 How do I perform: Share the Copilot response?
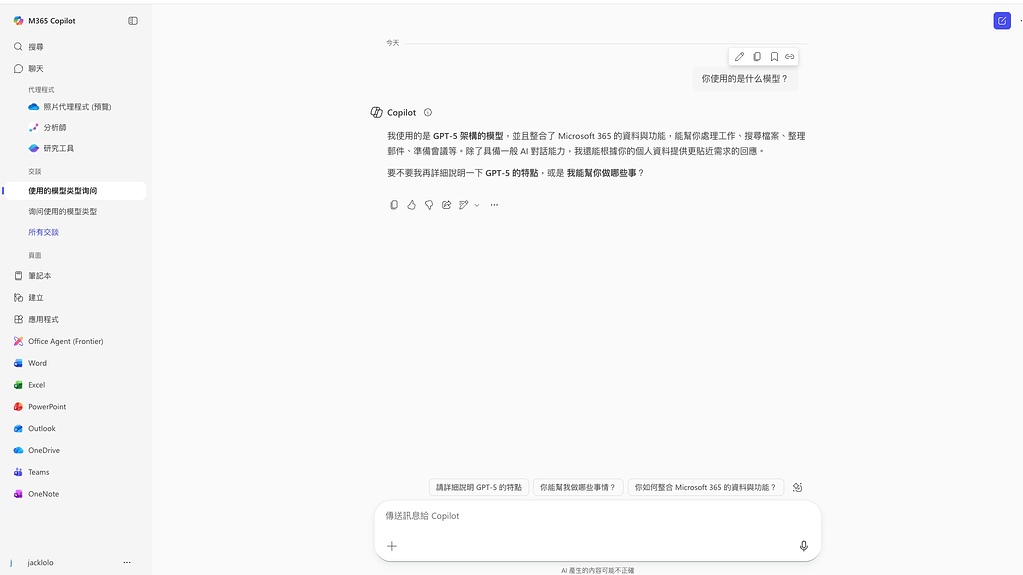[x=446, y=205]
